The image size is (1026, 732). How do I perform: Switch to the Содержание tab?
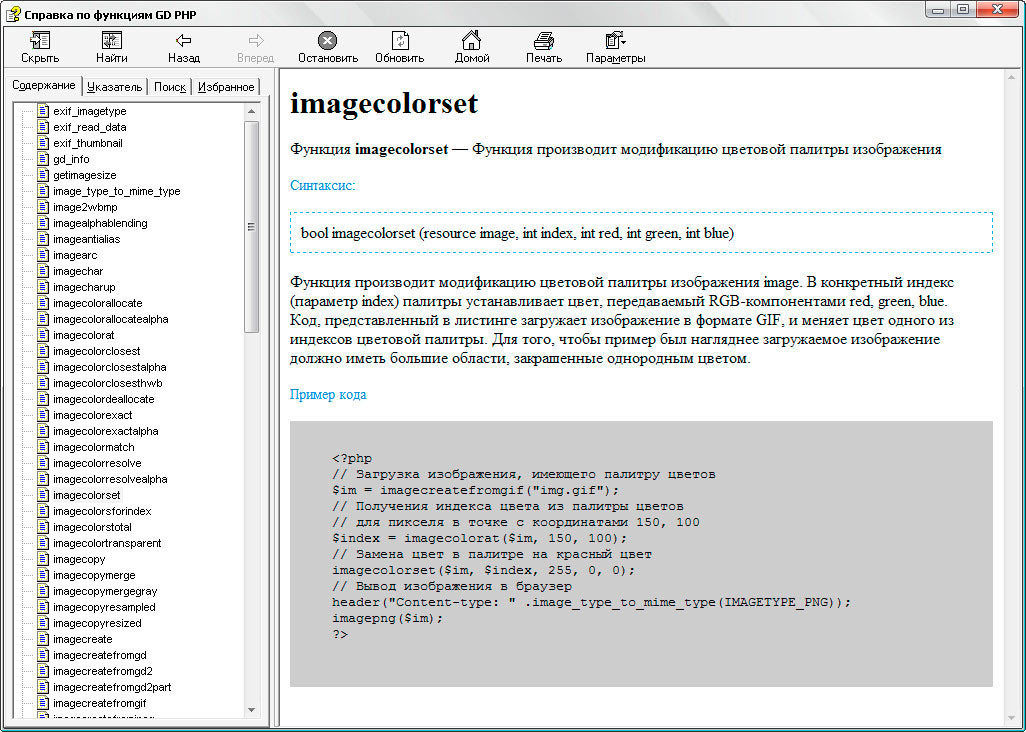(44, 86)
